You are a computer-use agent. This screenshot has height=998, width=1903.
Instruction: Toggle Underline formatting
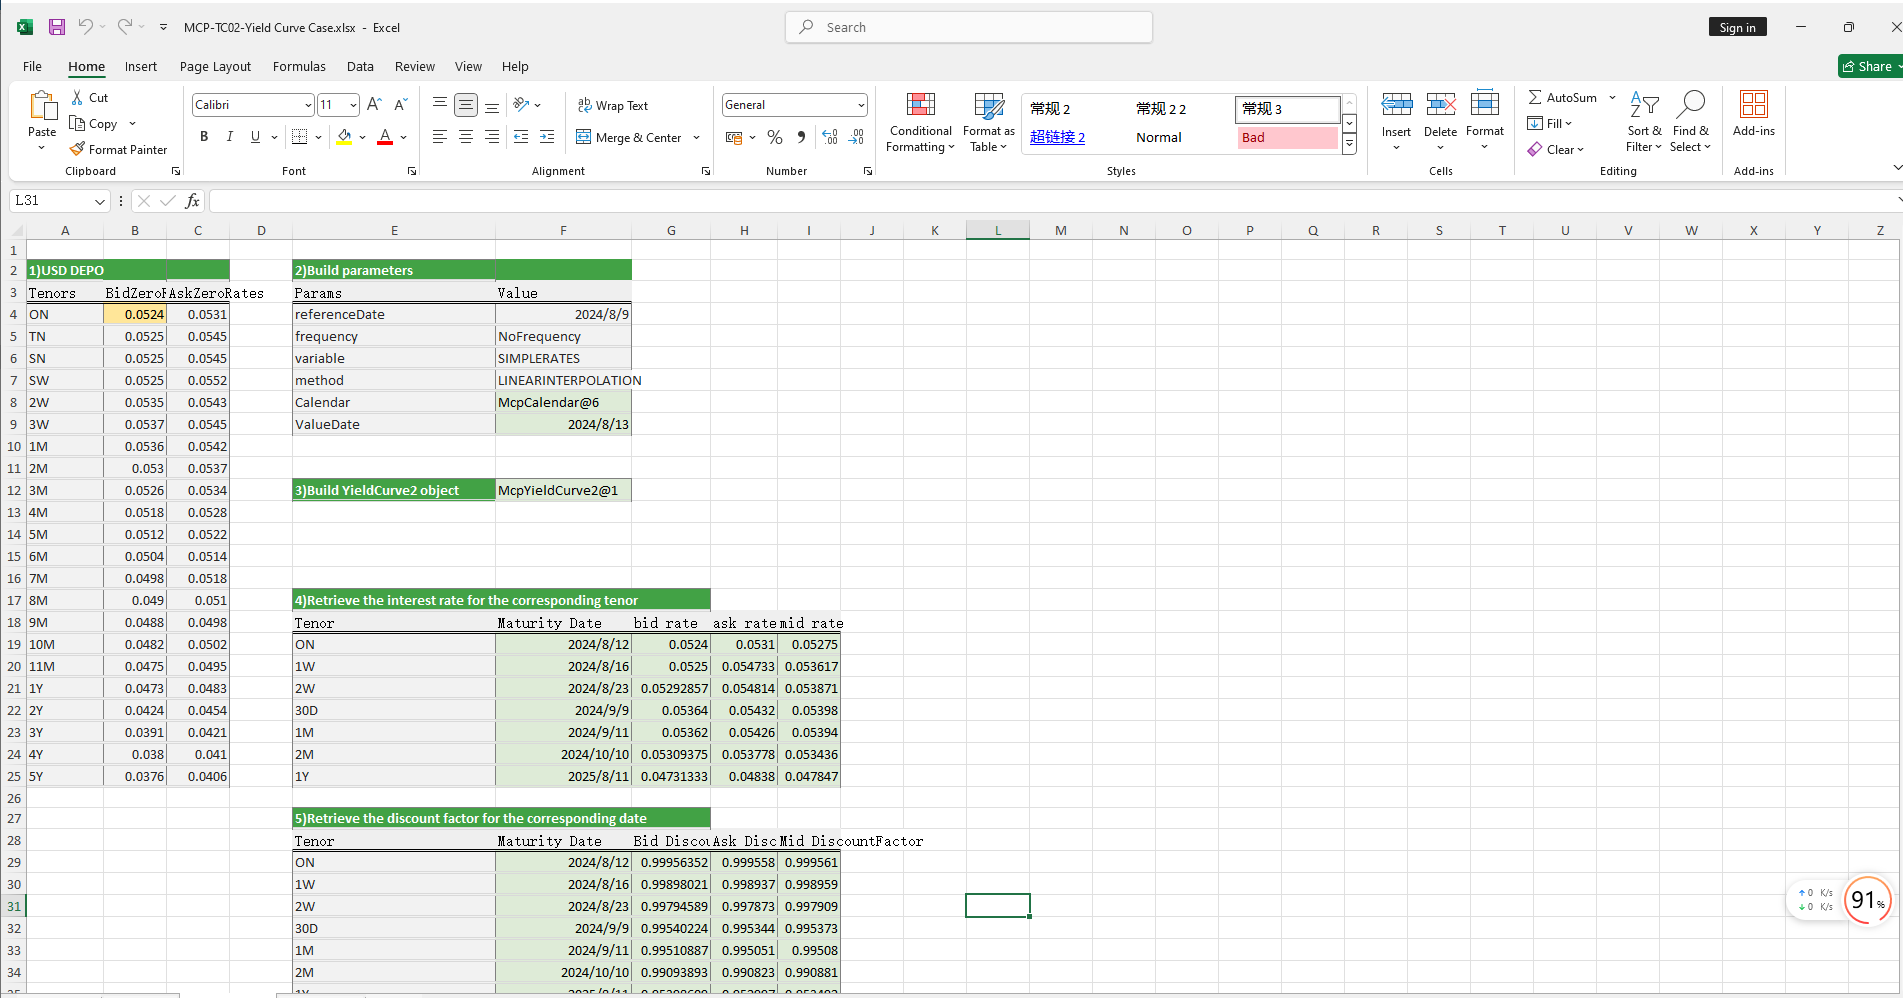(x=255, y=137)
